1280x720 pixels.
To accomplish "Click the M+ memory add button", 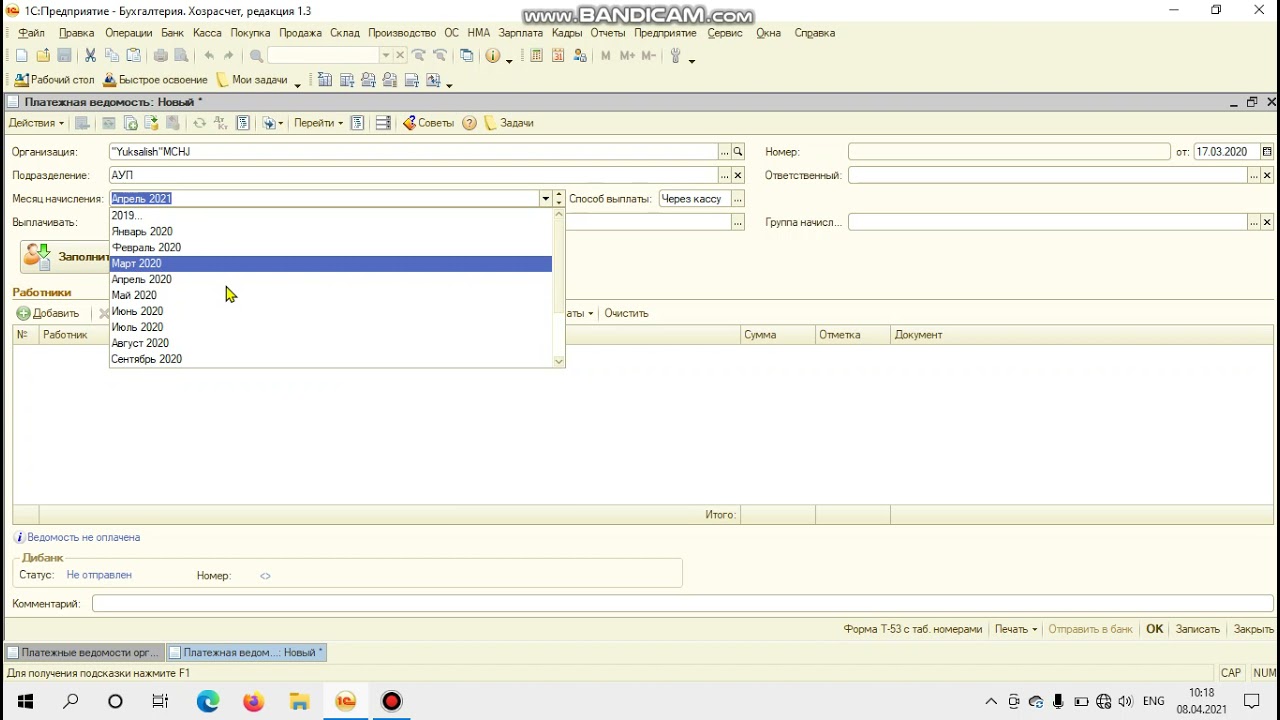I will pyautogui.click(x=628, y=56).
